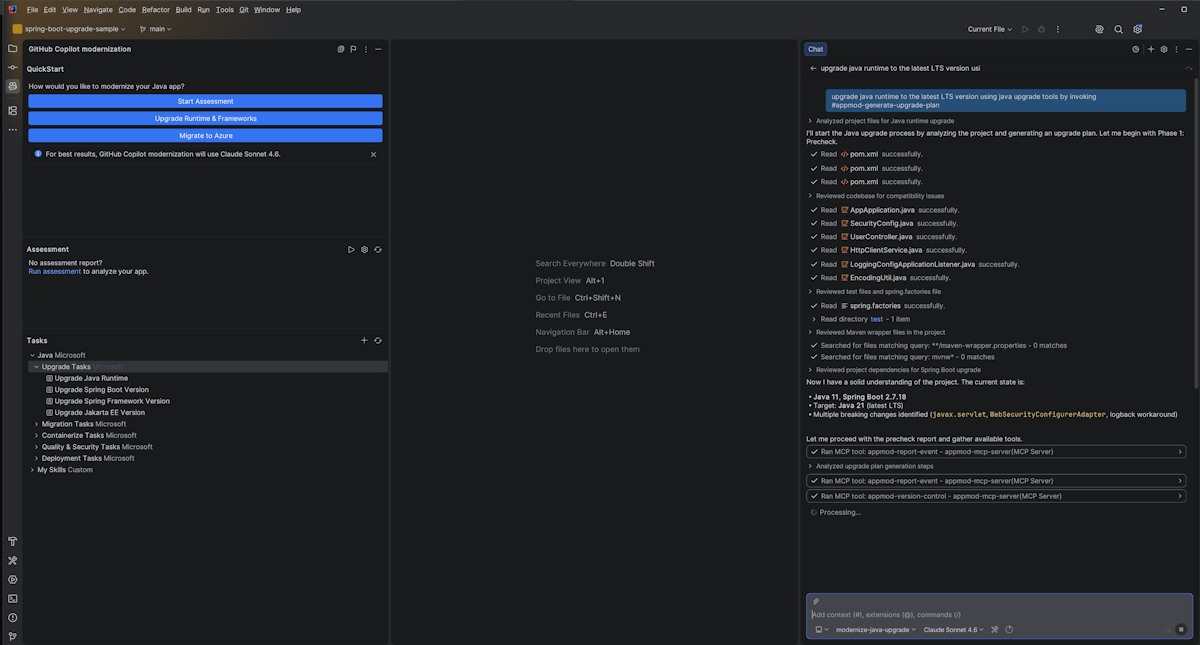Viewport: 1200px width, 645px height.
Task: Minimize the GitHub Copilot modernization panel
Action: pyautogui.click(x=378, y=49)
